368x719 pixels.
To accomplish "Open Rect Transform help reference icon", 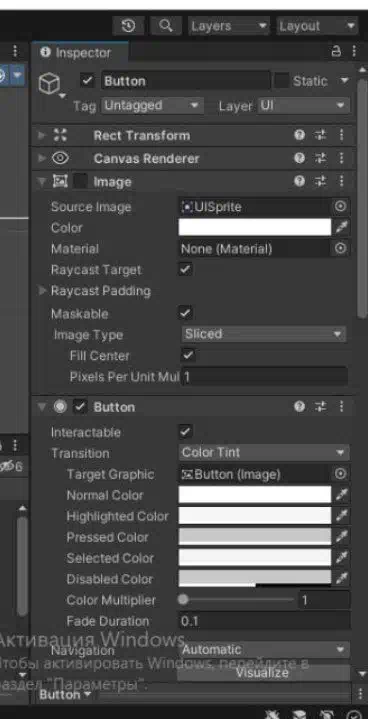I will pyautogui.click(x=300, y=135).
